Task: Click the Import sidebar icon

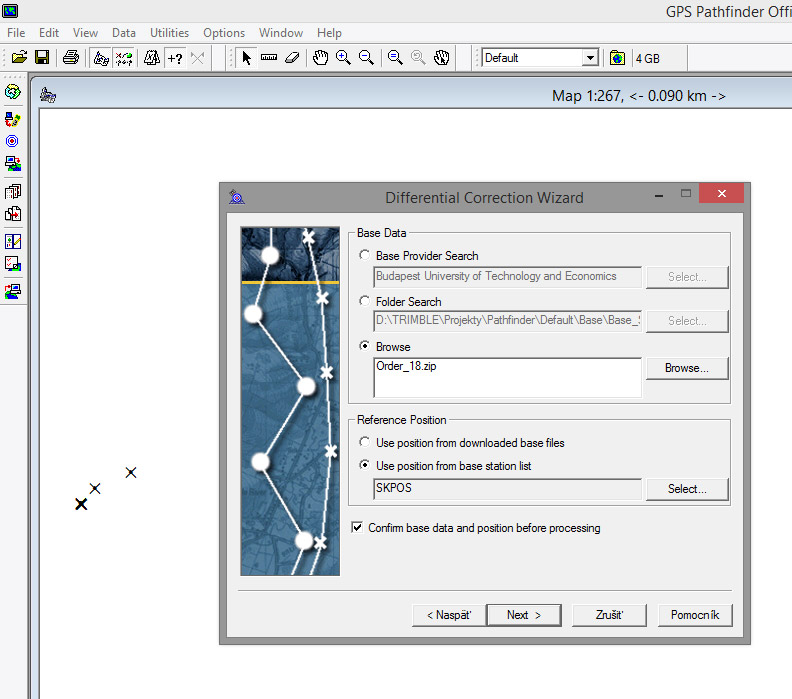Action: pyautogui.click(x=13, y=163)
